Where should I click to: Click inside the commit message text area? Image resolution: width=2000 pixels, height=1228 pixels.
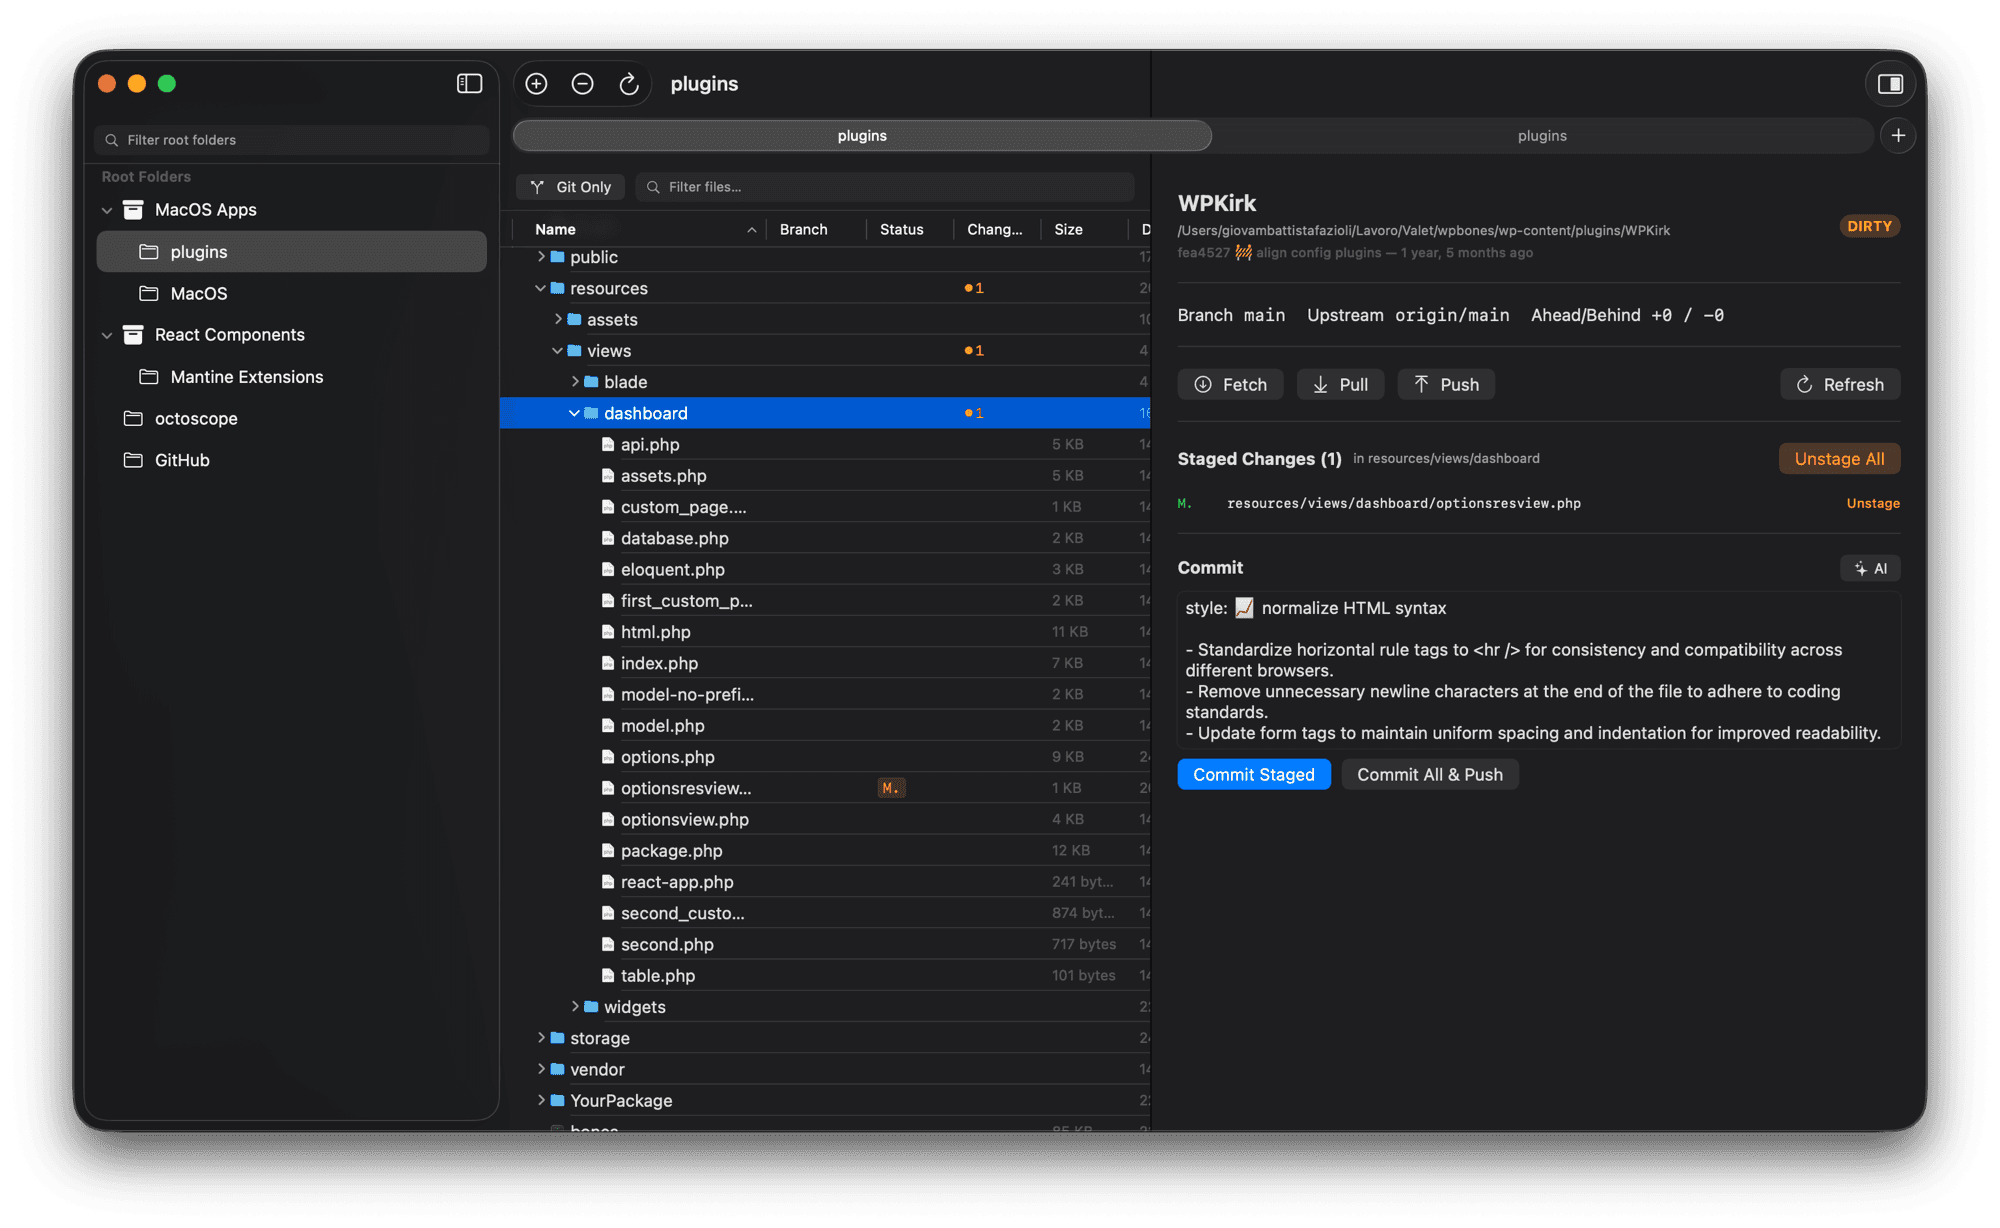[x=1539, y=670]
